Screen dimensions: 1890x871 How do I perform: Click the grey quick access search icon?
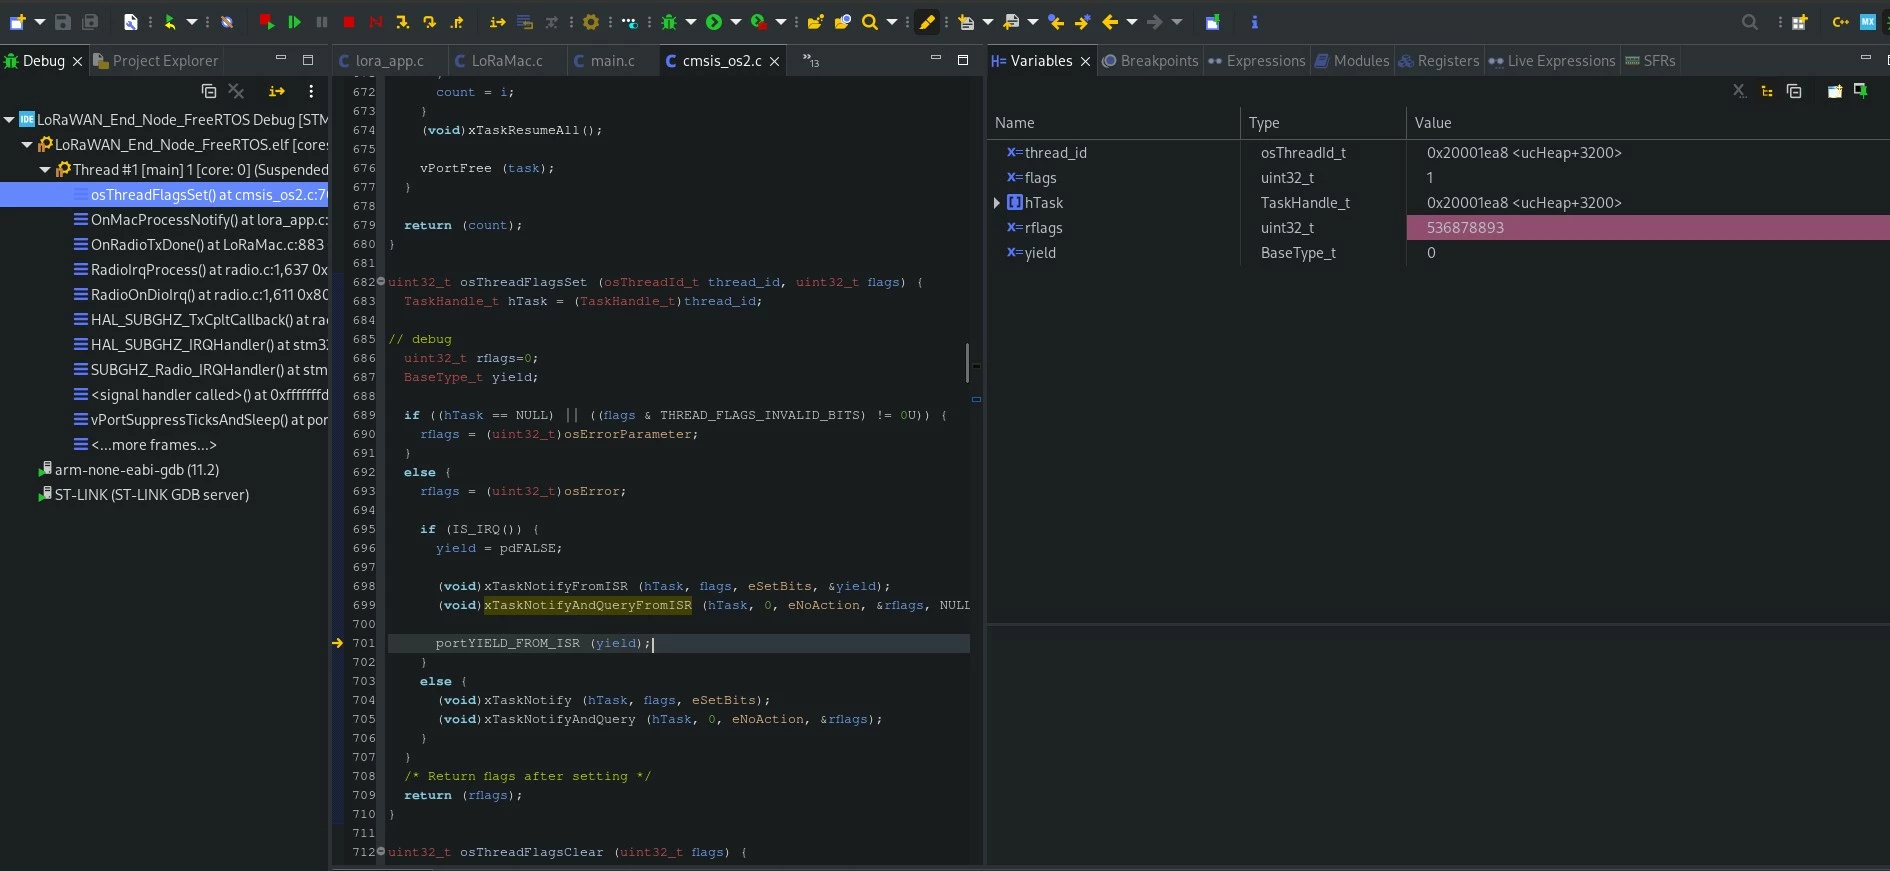point(1749,21)
